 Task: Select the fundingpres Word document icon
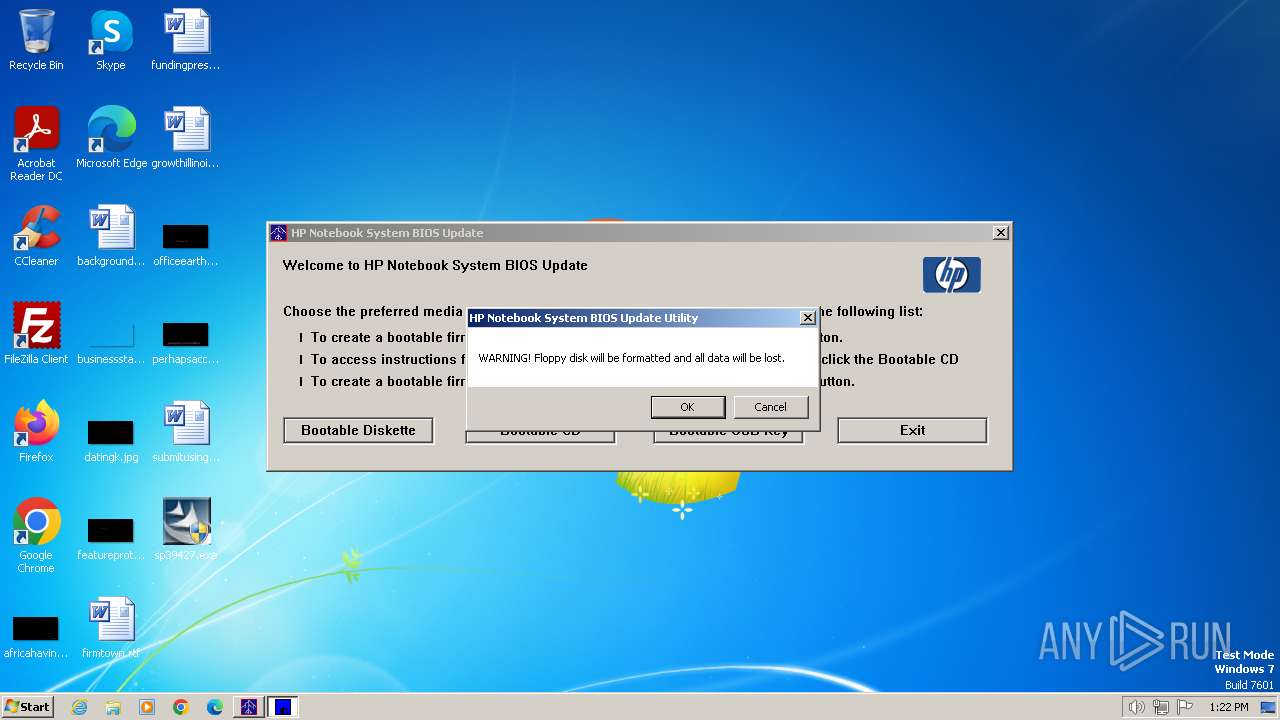pos(186,40)
